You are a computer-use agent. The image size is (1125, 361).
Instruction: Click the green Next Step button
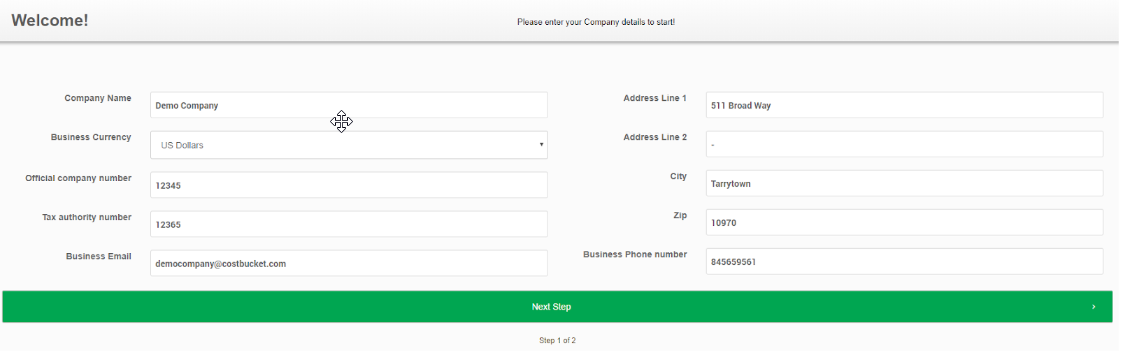pyautogui.click(x=557, y=306)
